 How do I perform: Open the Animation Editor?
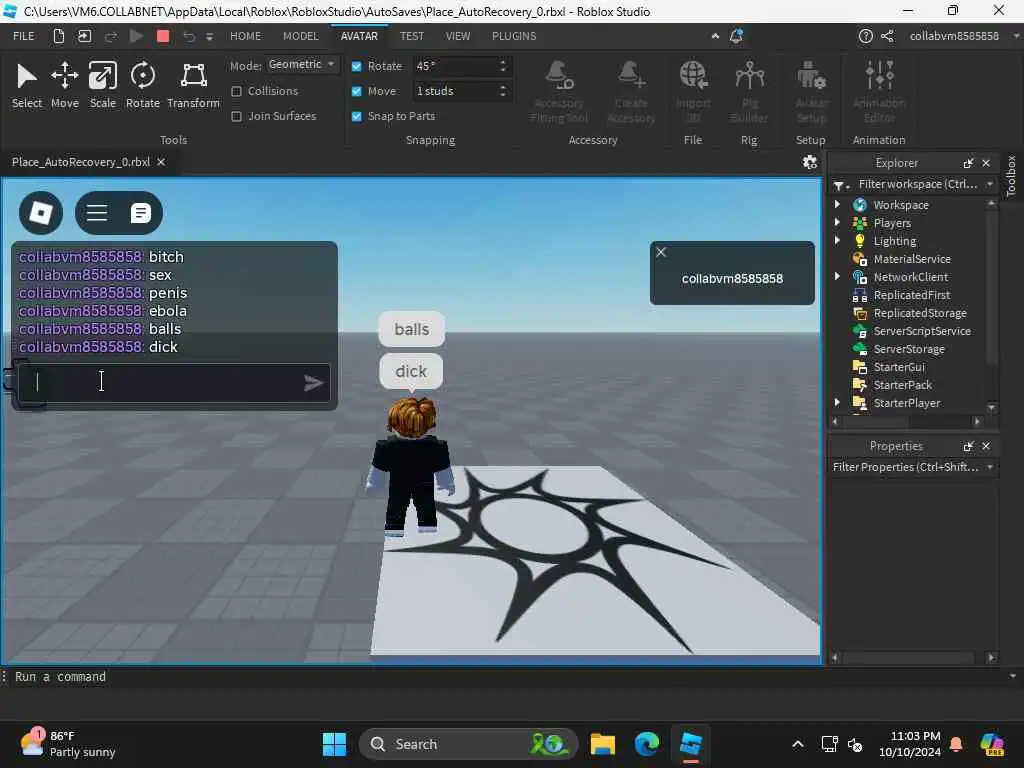click(x=879, y=91)
